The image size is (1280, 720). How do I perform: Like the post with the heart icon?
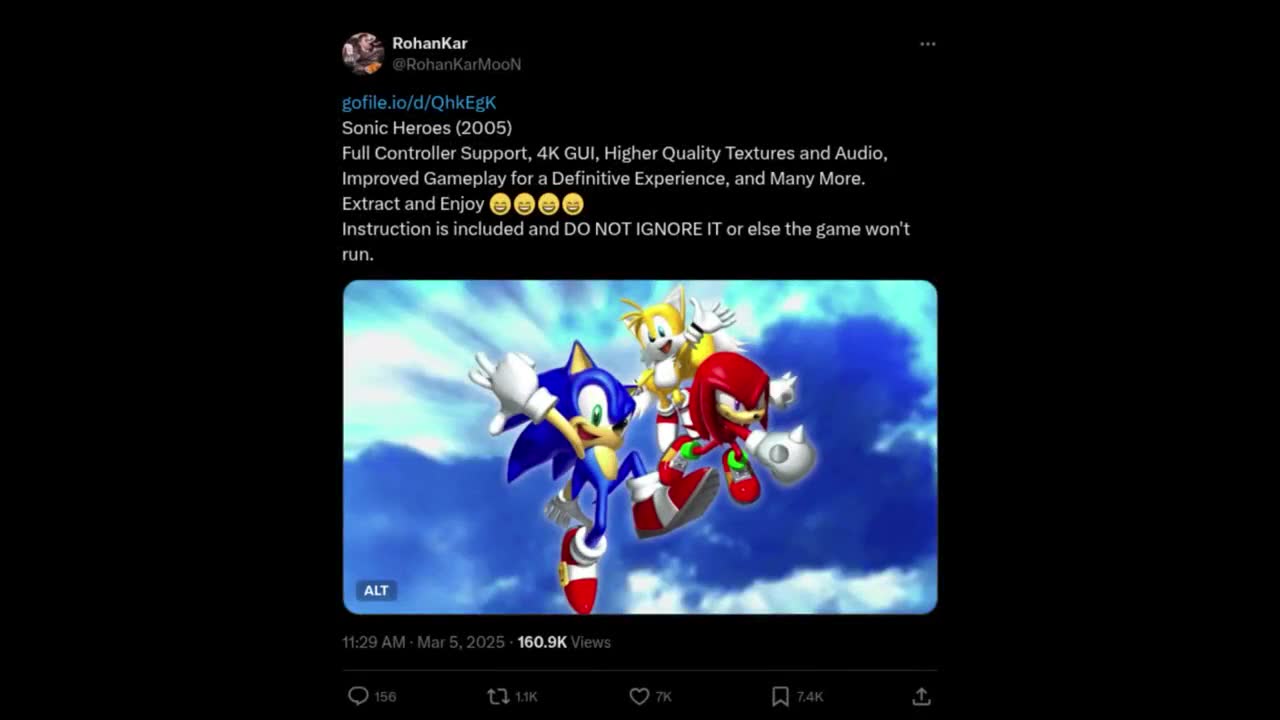pos(639,696)
